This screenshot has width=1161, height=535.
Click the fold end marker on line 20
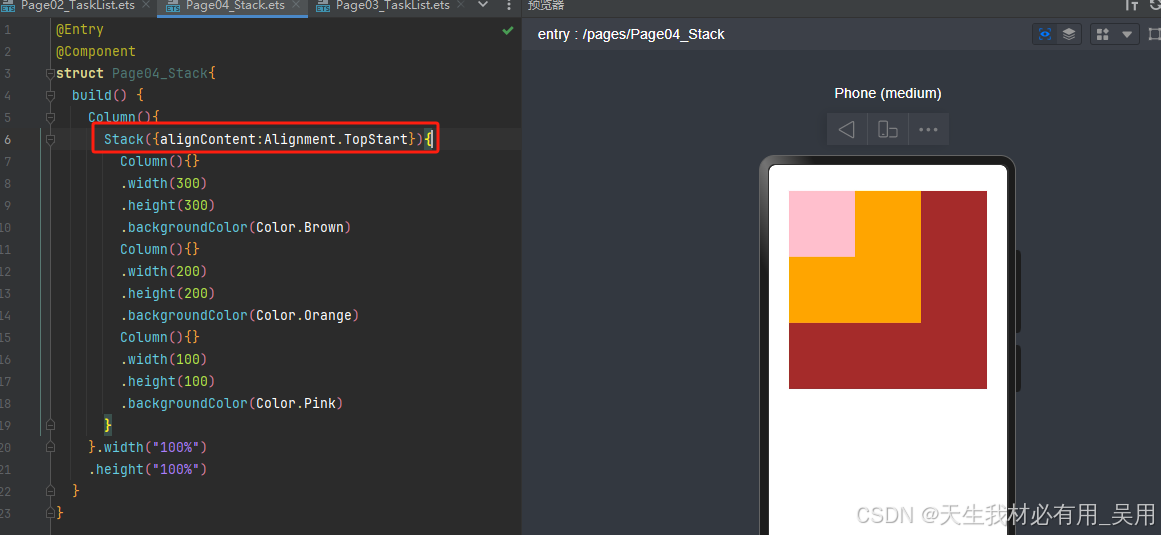(50, 447)
